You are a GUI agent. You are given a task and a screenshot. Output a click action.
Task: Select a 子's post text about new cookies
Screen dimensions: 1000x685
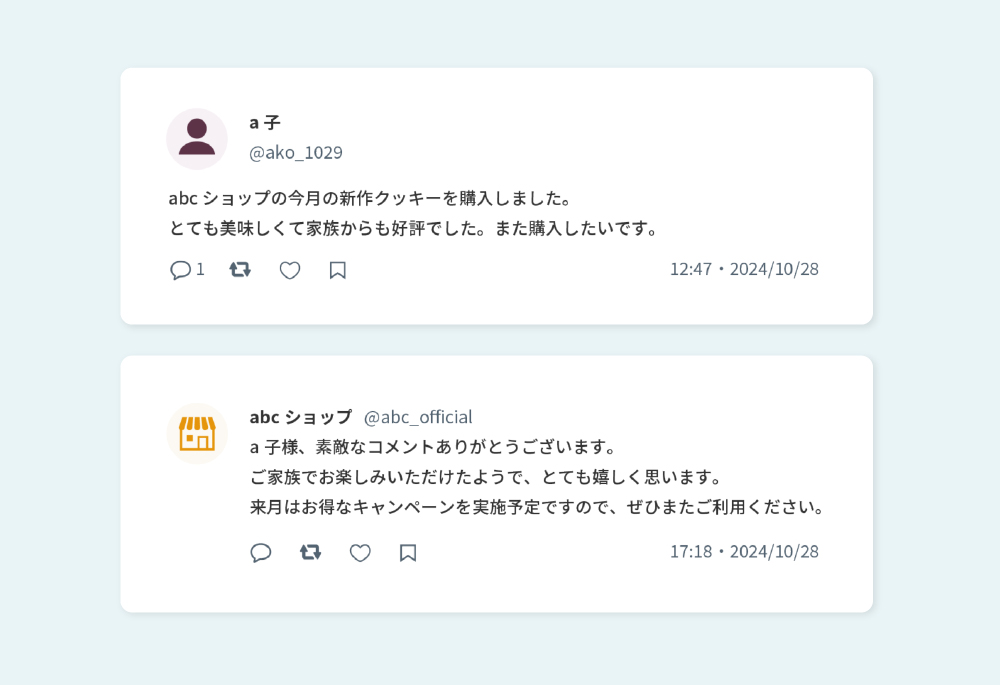(413, 213)
